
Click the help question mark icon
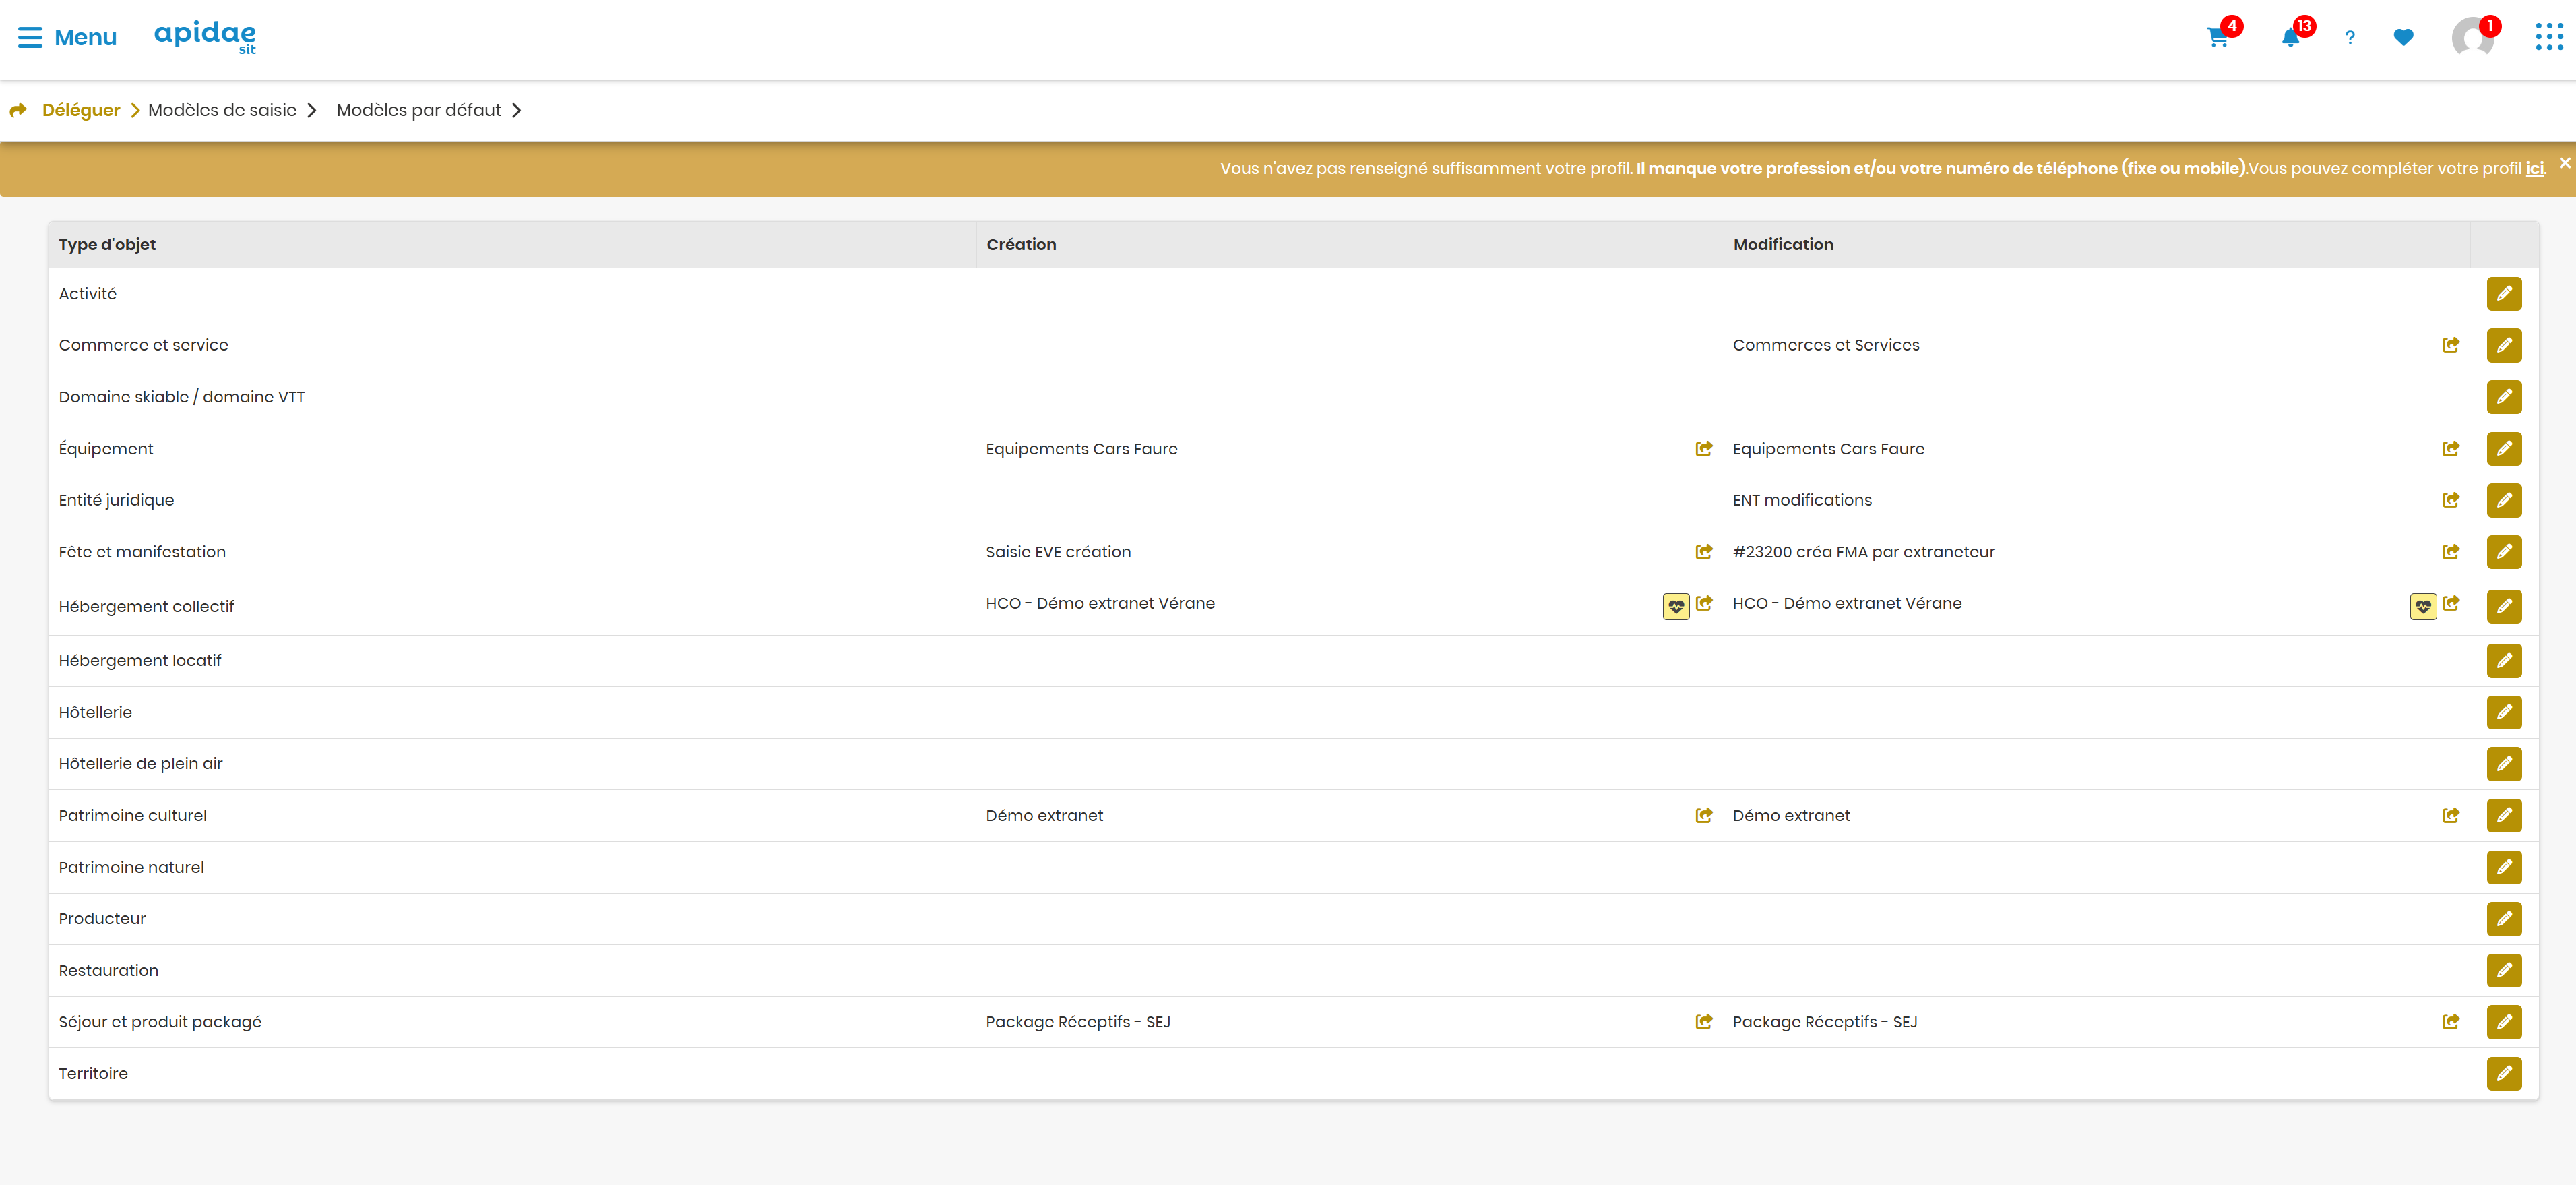(2350, 38)
